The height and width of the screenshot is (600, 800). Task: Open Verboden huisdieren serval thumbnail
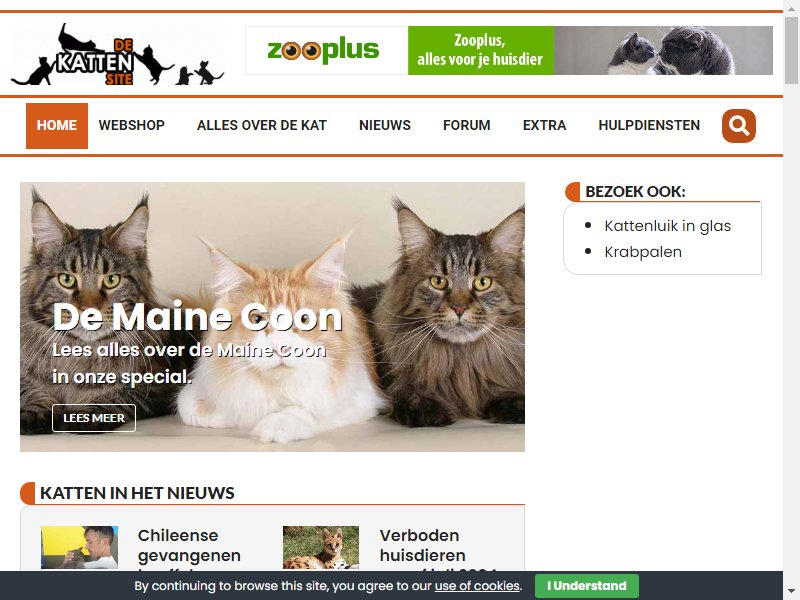tap(321, 547)
